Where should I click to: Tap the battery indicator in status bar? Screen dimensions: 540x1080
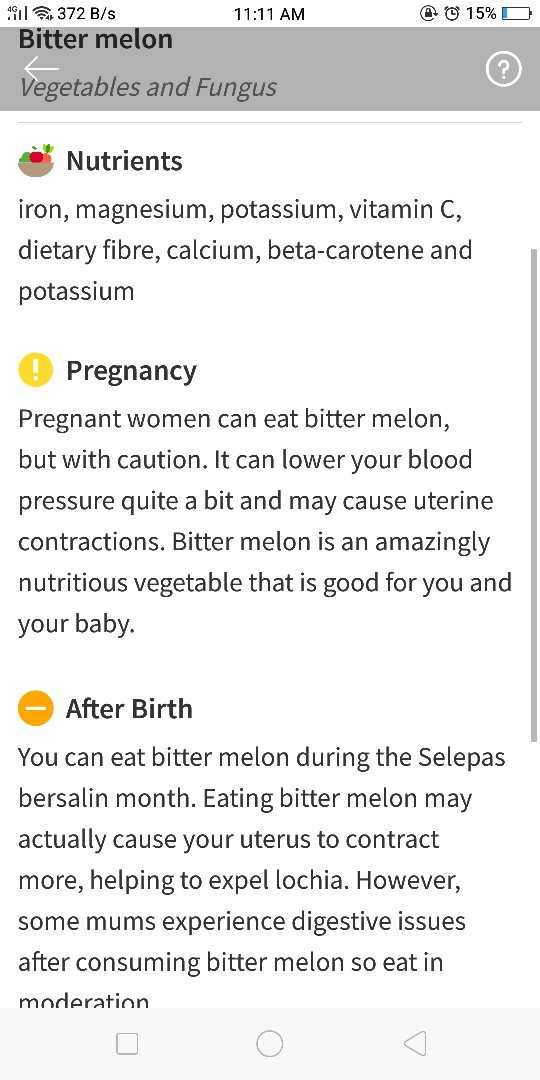click(x=518, y=13)
